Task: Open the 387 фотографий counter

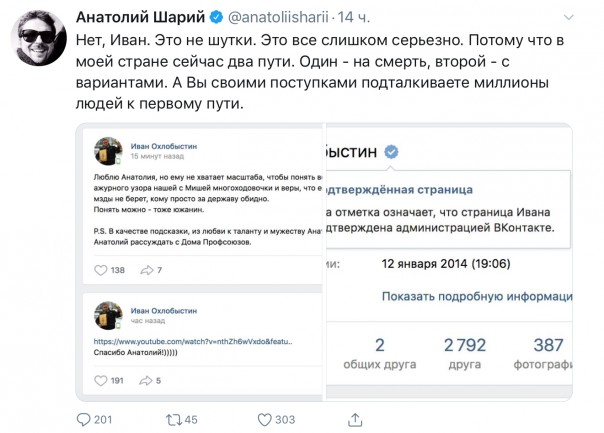Action: pyautogui.click(x=549, y=355)
